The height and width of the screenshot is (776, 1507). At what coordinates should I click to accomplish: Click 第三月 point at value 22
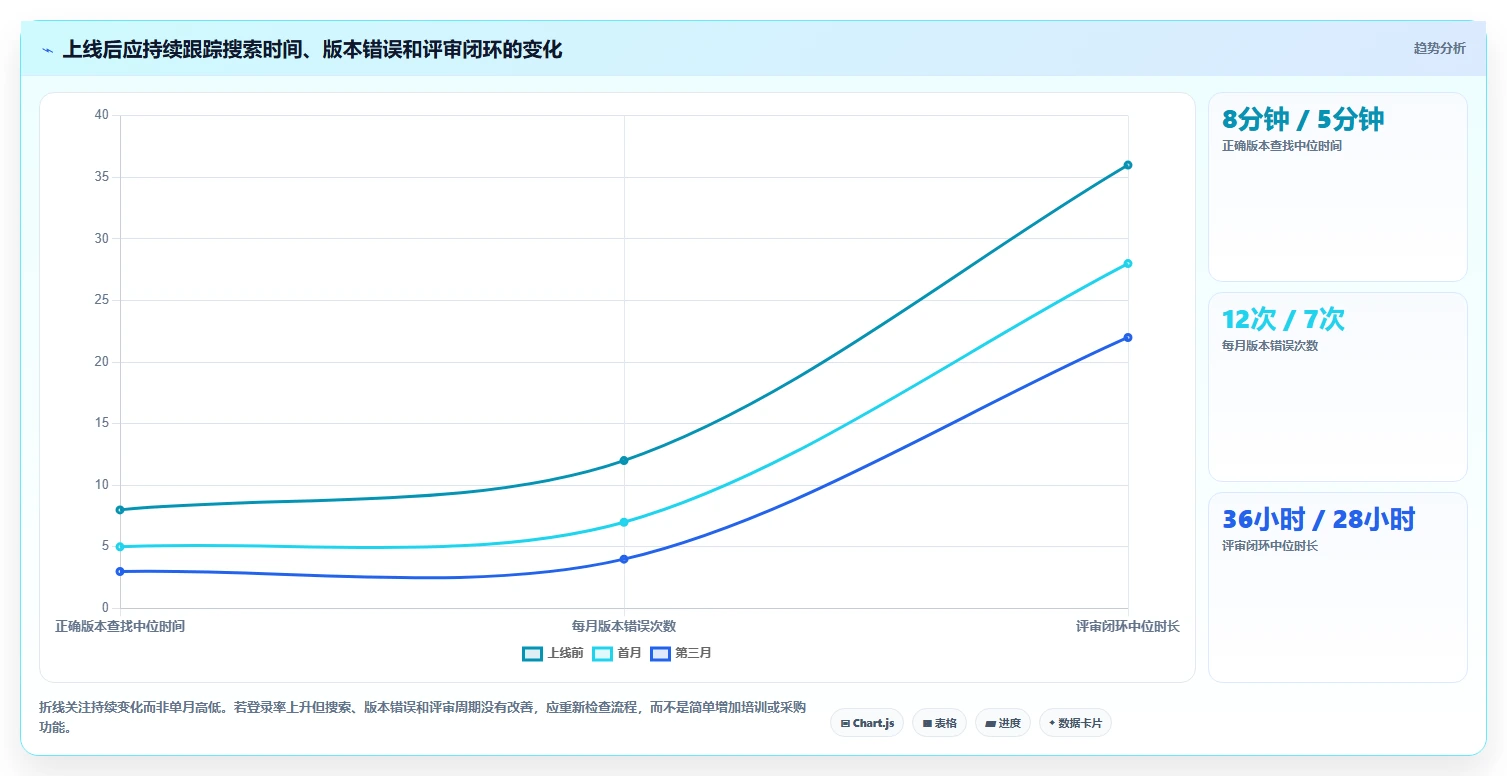tap(1128, 337)
